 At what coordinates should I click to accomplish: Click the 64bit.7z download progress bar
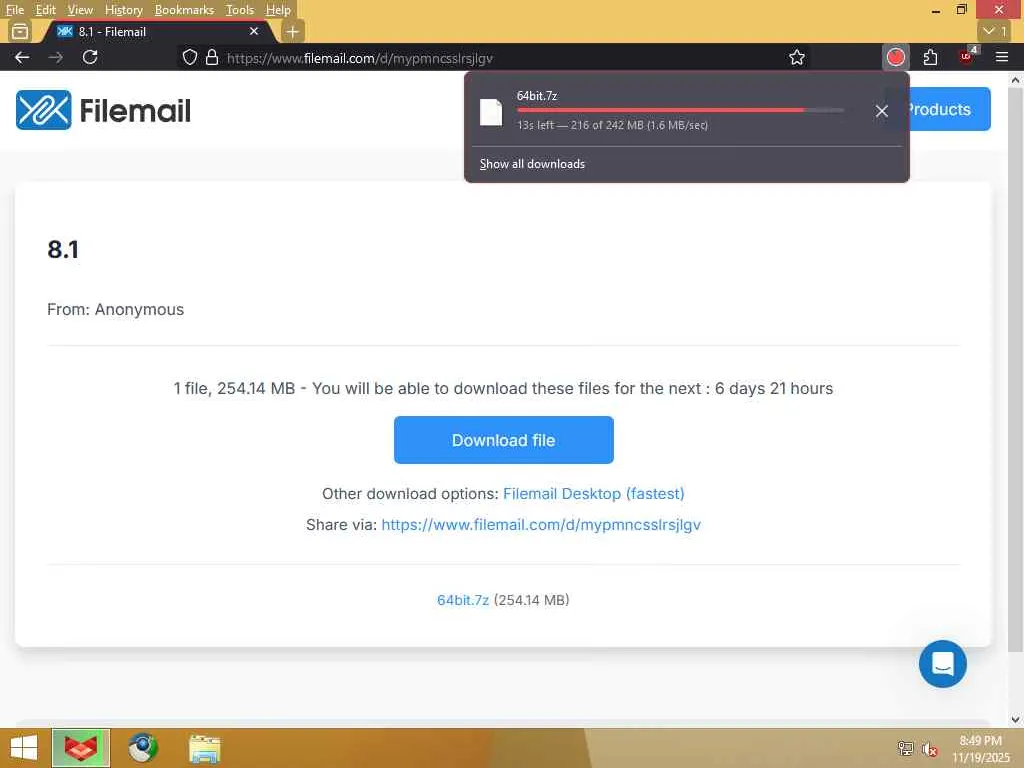click(x=680, y=110)
